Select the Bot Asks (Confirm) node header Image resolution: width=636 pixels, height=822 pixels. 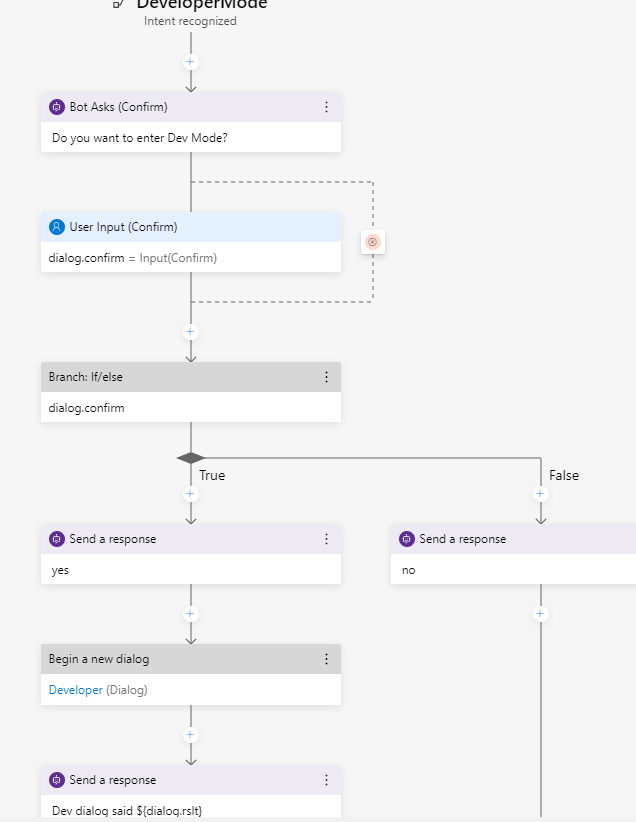[191, 107]
